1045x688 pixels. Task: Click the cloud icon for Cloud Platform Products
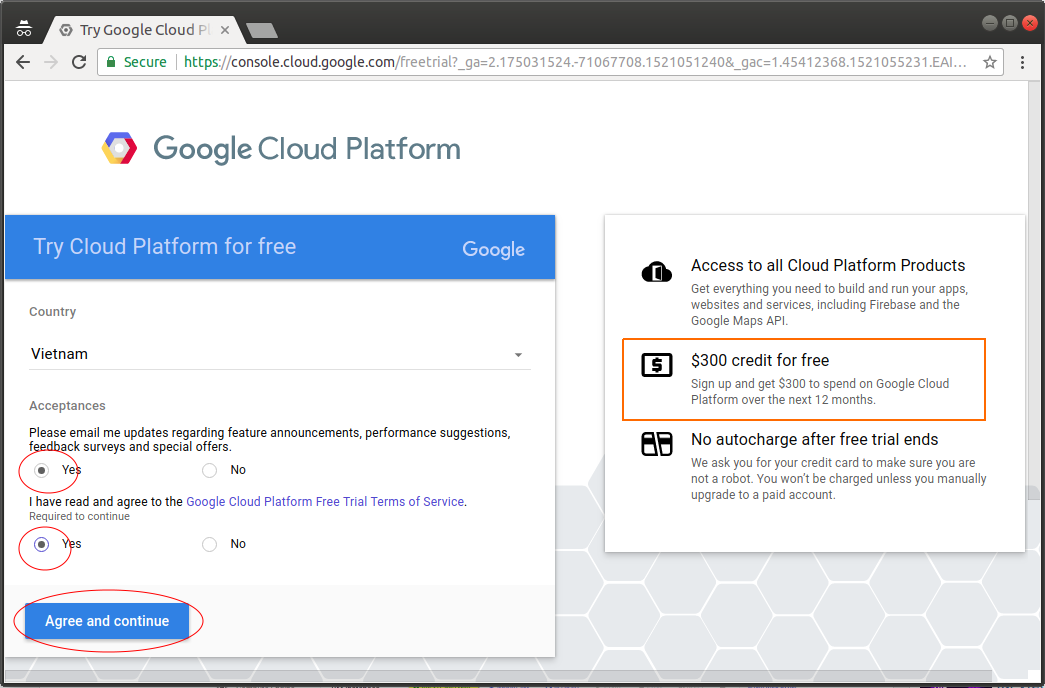coord(656,273)
